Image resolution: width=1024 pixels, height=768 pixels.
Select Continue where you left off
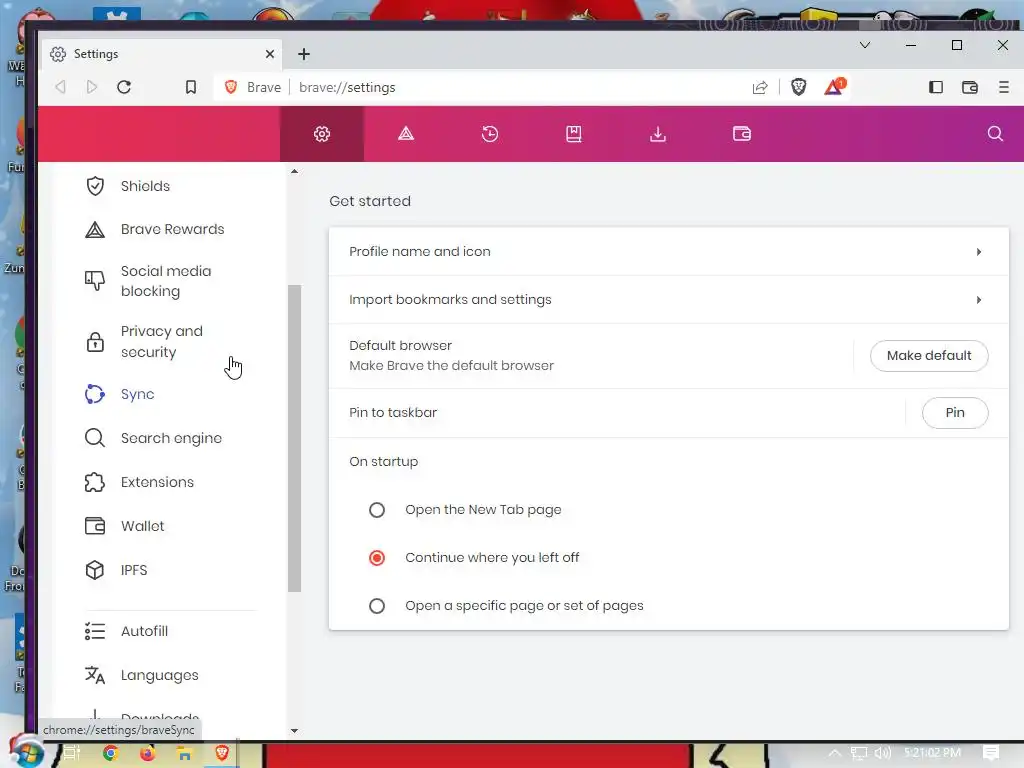point(377,558)
